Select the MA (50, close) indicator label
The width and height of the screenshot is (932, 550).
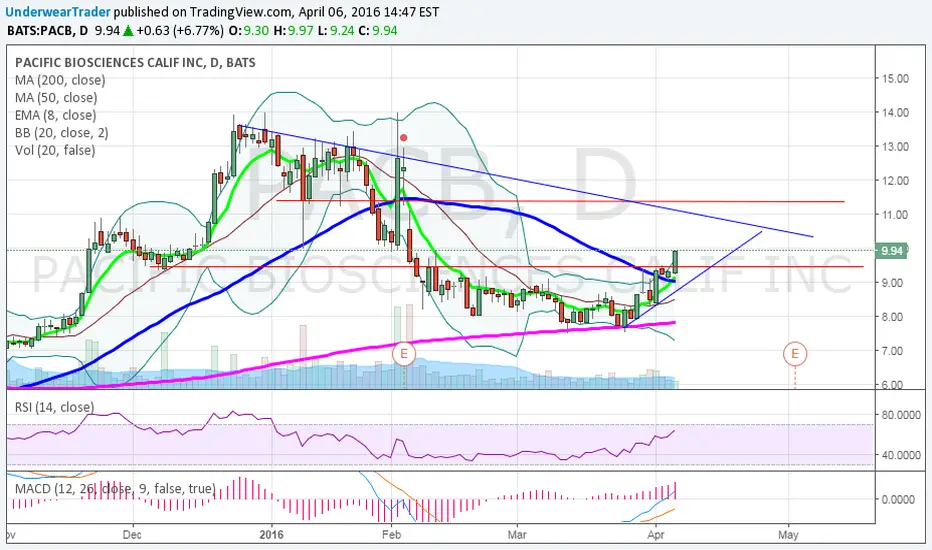[x=56, y=98]
